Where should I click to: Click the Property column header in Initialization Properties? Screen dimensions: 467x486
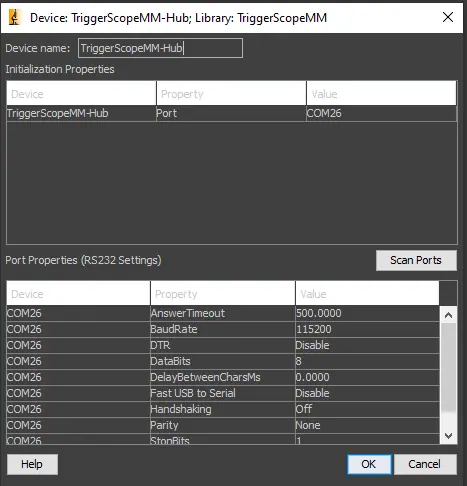tap(231, 94)
